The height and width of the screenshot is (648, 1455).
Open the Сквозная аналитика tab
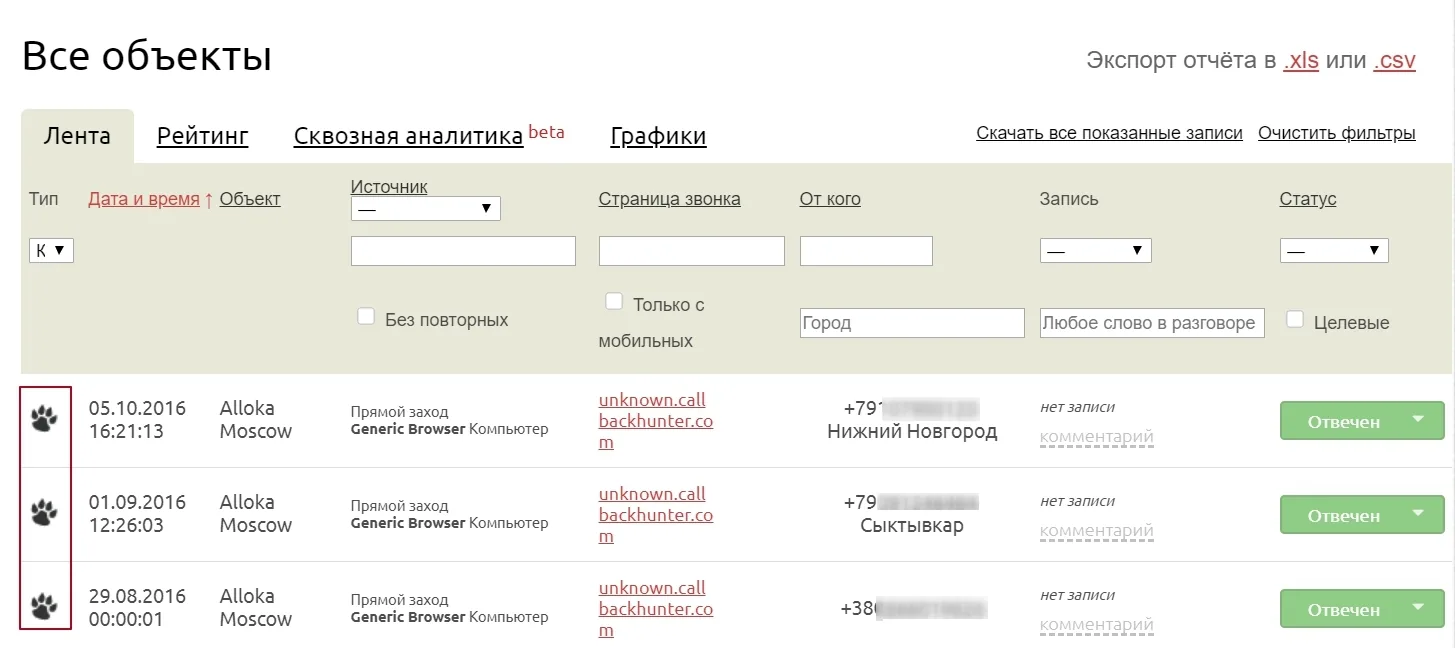(x=408, y=136)
